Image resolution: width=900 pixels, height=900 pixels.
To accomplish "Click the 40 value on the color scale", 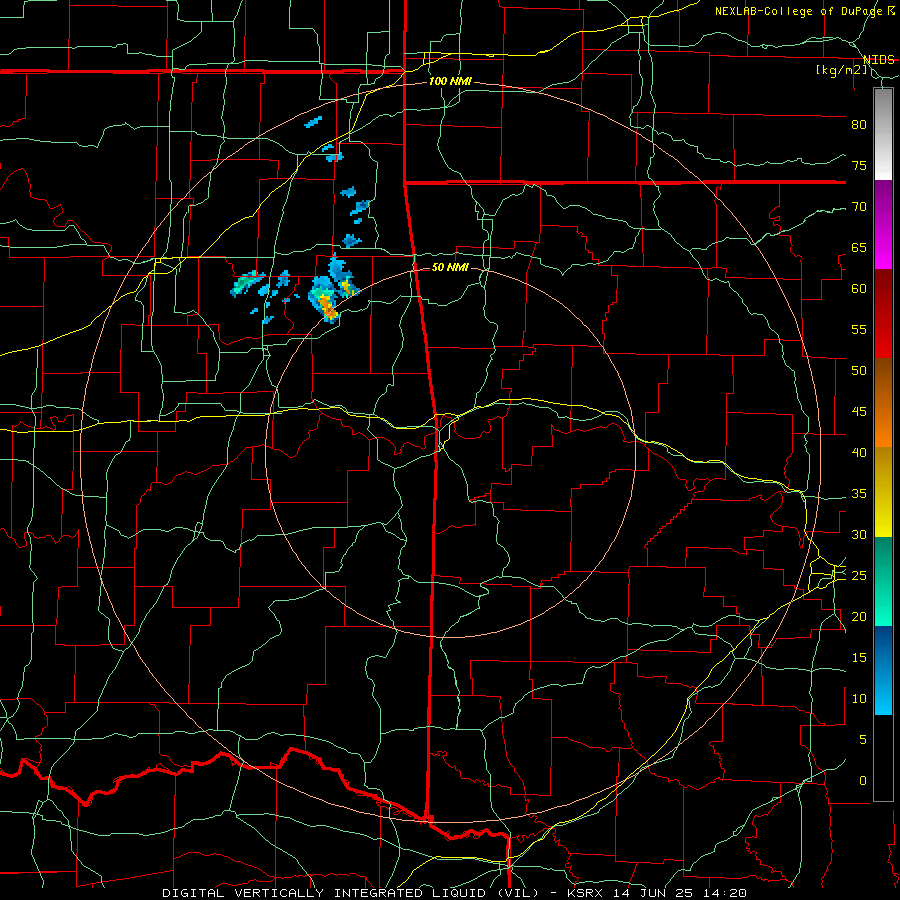I will (x=859, y=453).
